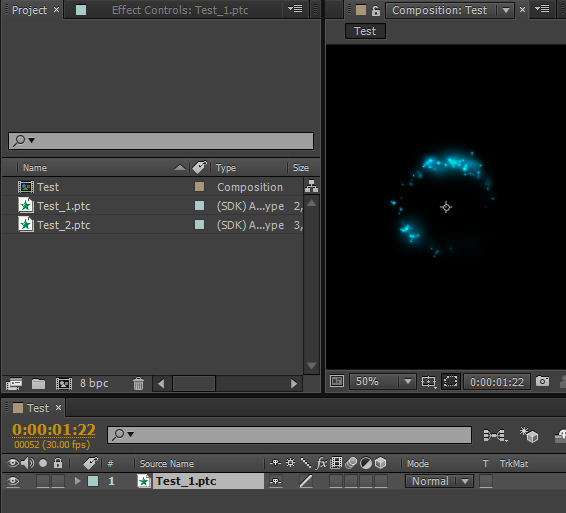Click the new composition icon
566x513 pixels.
64,383
